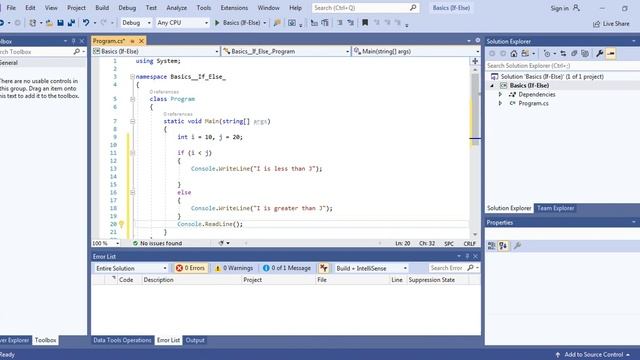Open the Build + IntelliSense dropdown
This screenshot has width=640, height=360.
click(371, 268)
